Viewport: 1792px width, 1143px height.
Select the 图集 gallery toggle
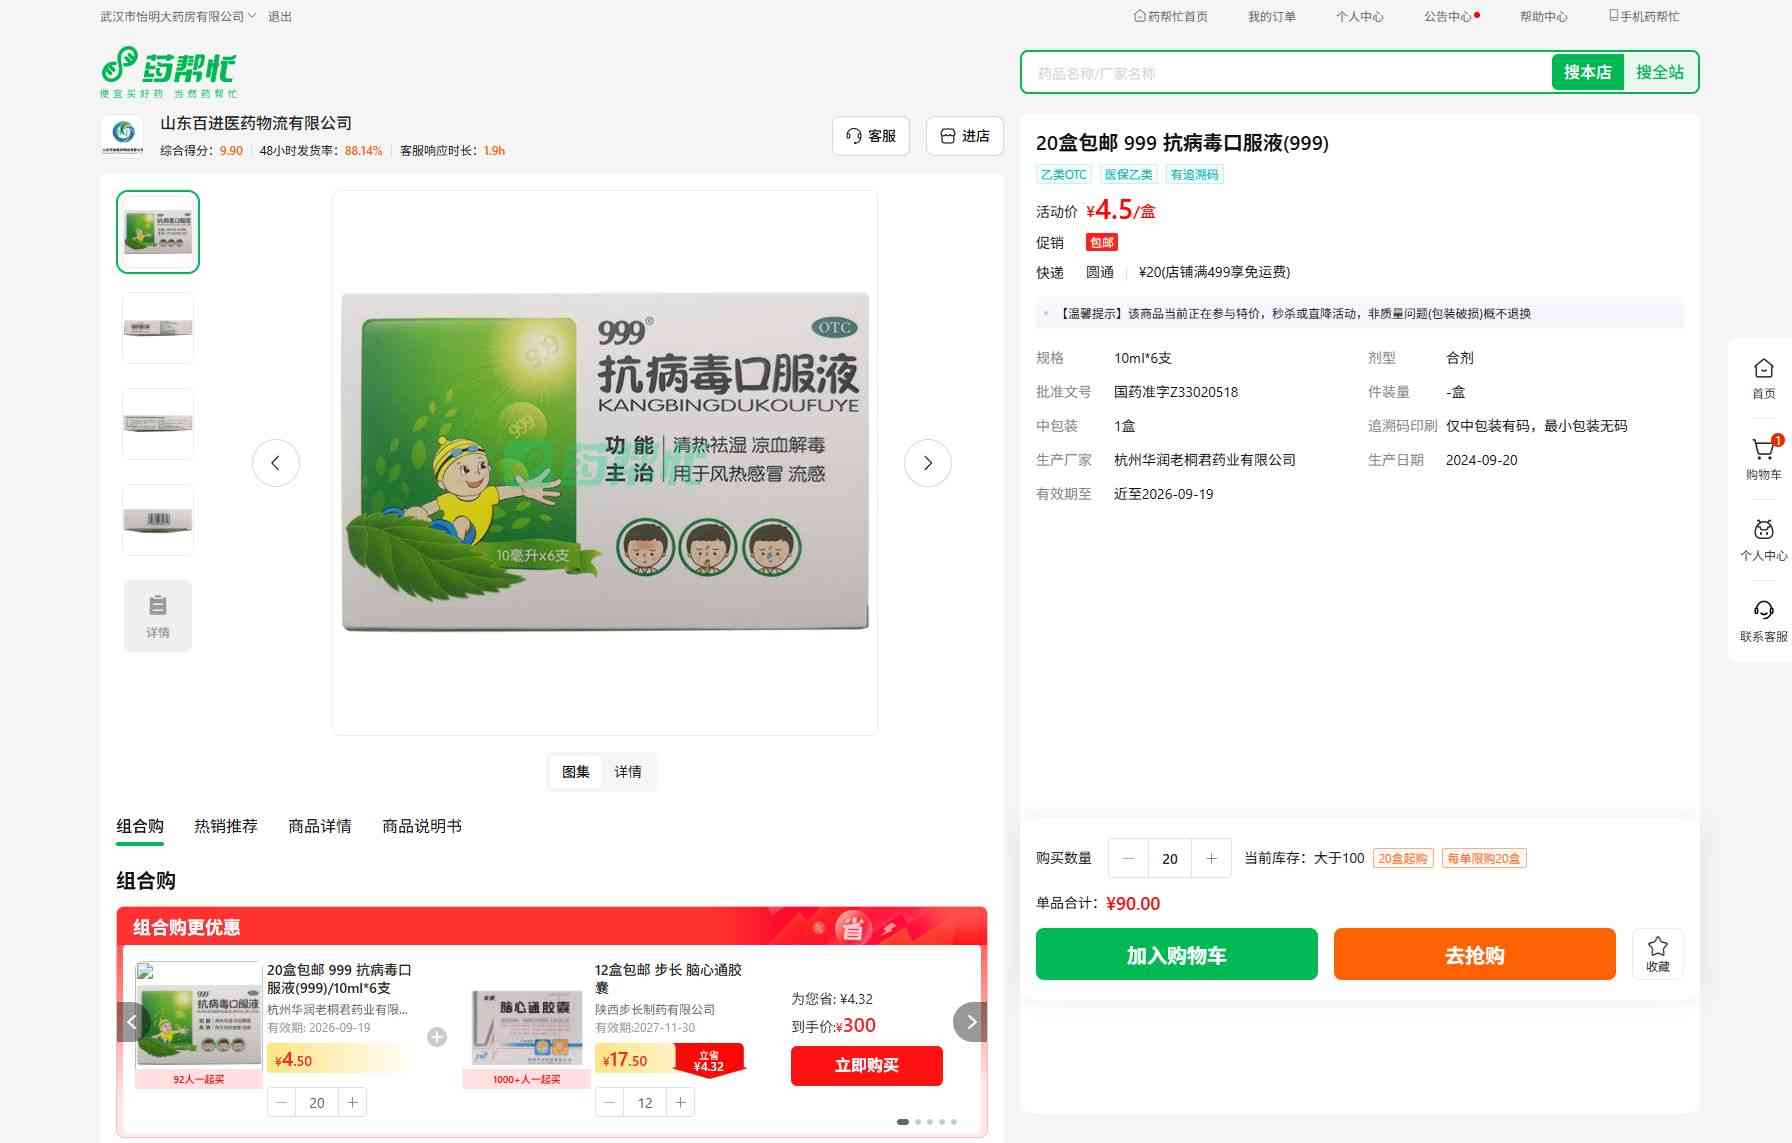point(576,772)
